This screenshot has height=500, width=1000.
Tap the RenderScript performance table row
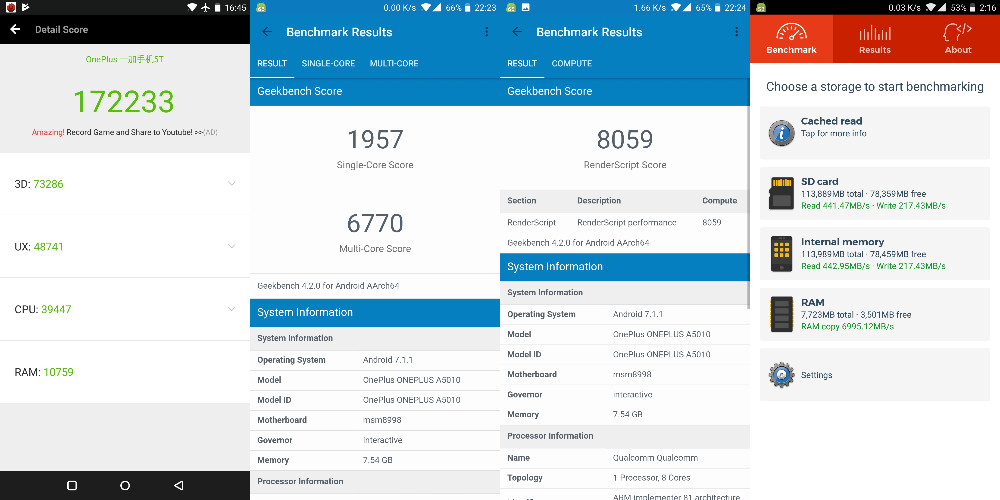tap(625, 223)
